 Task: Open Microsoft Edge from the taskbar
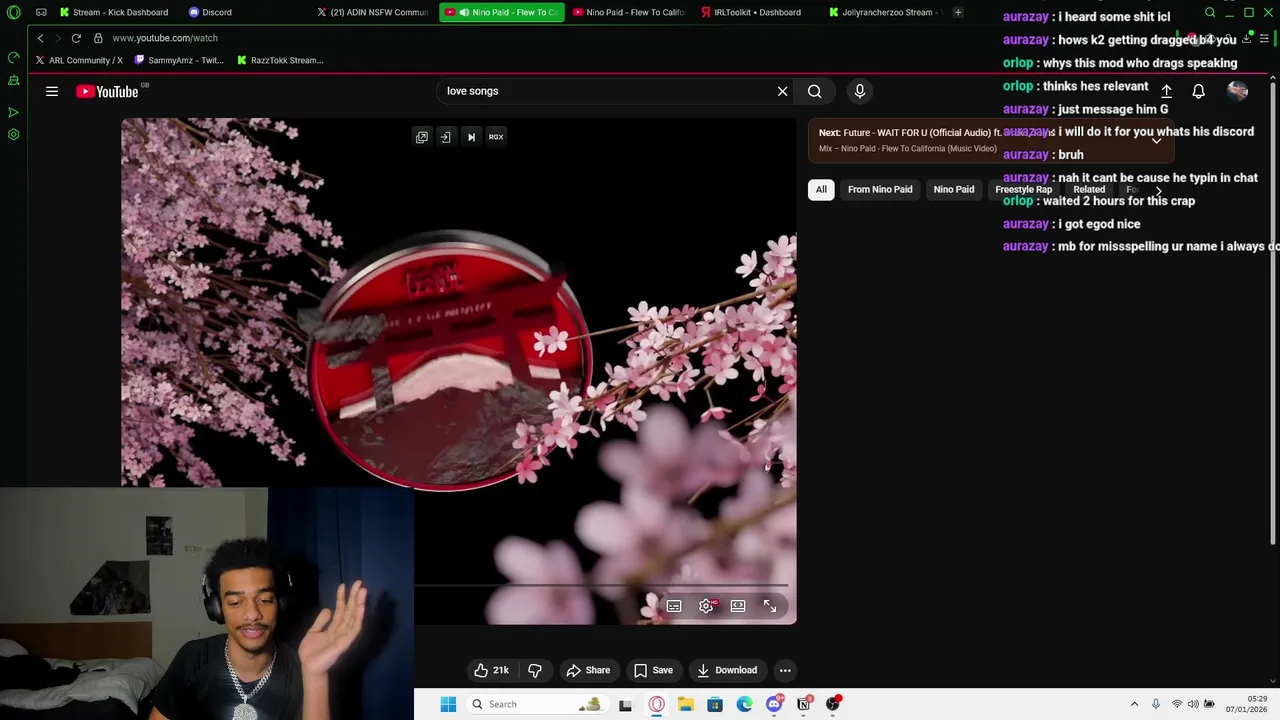tap(744, 704)
